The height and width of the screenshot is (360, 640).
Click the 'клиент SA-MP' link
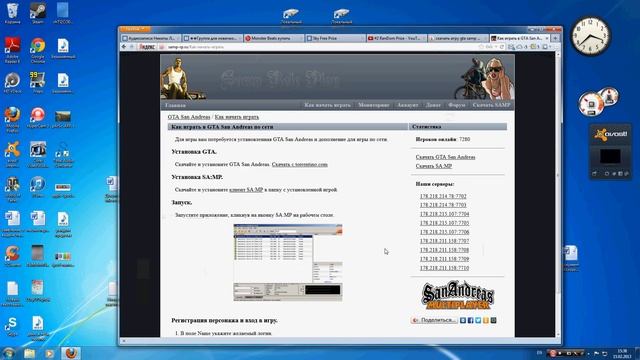click(246, 190)
